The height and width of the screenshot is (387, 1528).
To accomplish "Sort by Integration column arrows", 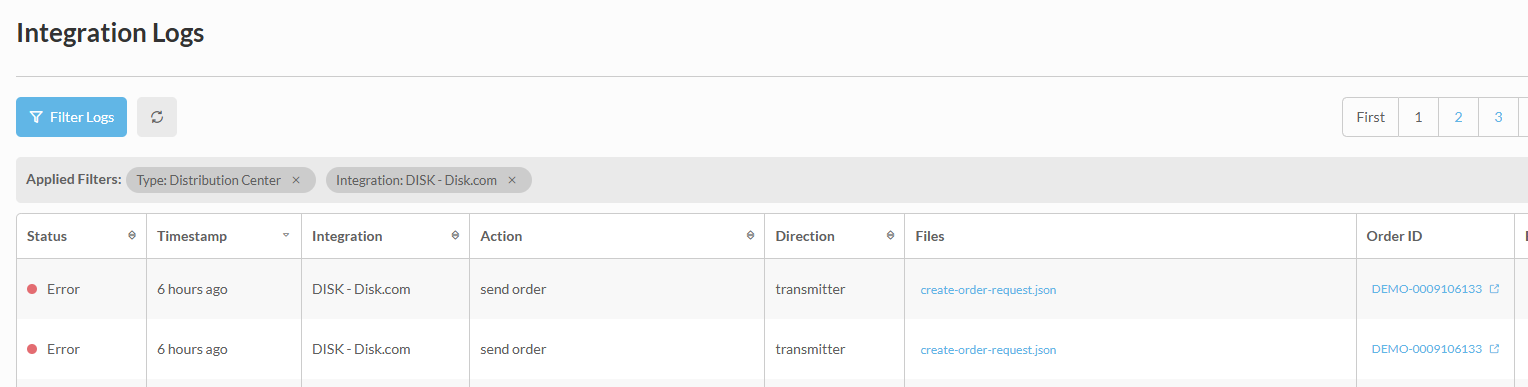I will pyautogui.click(x=455, y=236).
